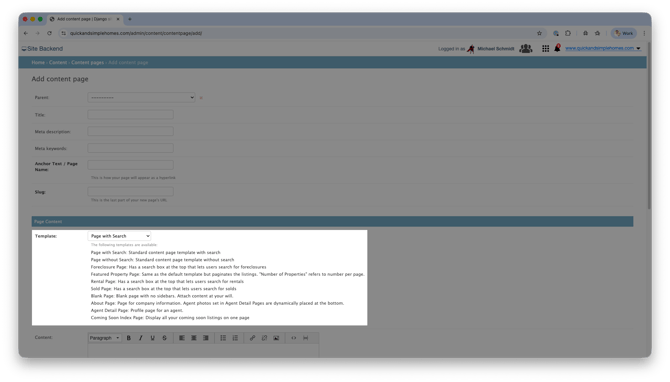Click the 'Rental Page' template description line
This screenshot has height=382, width=670.
point(167,282)
